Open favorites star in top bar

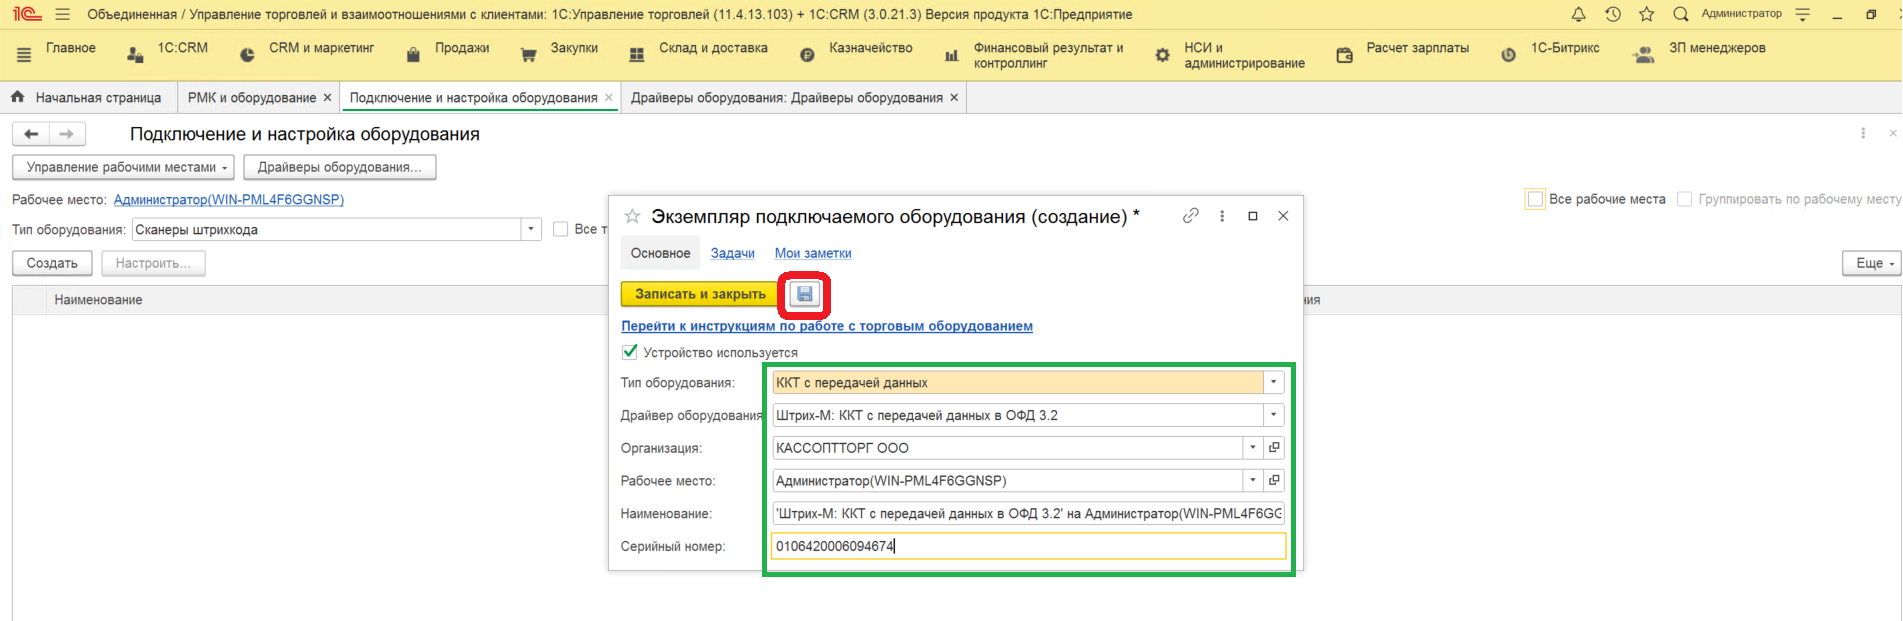pyautogui.click(x=1646, y=14)
